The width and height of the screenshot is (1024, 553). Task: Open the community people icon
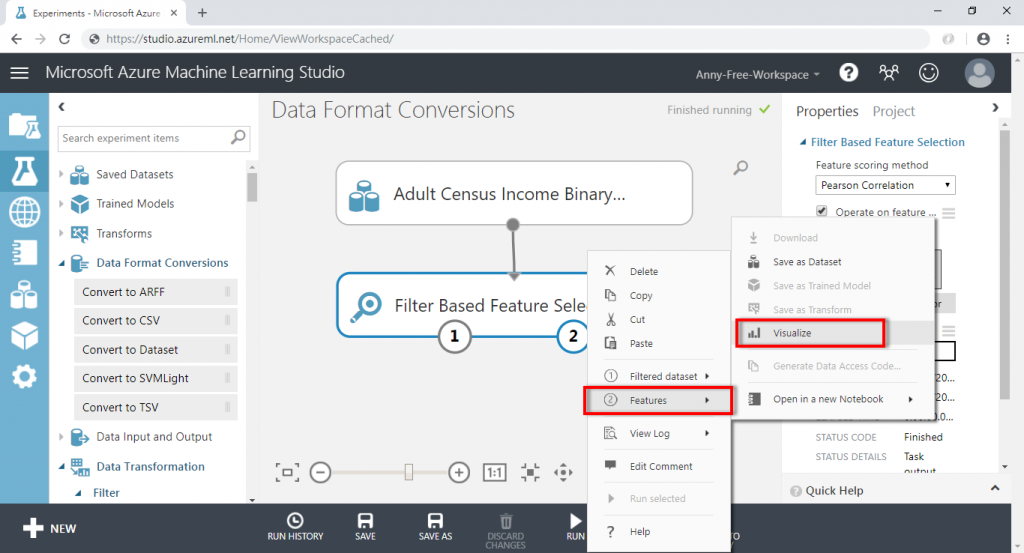[x=888, y=72]
